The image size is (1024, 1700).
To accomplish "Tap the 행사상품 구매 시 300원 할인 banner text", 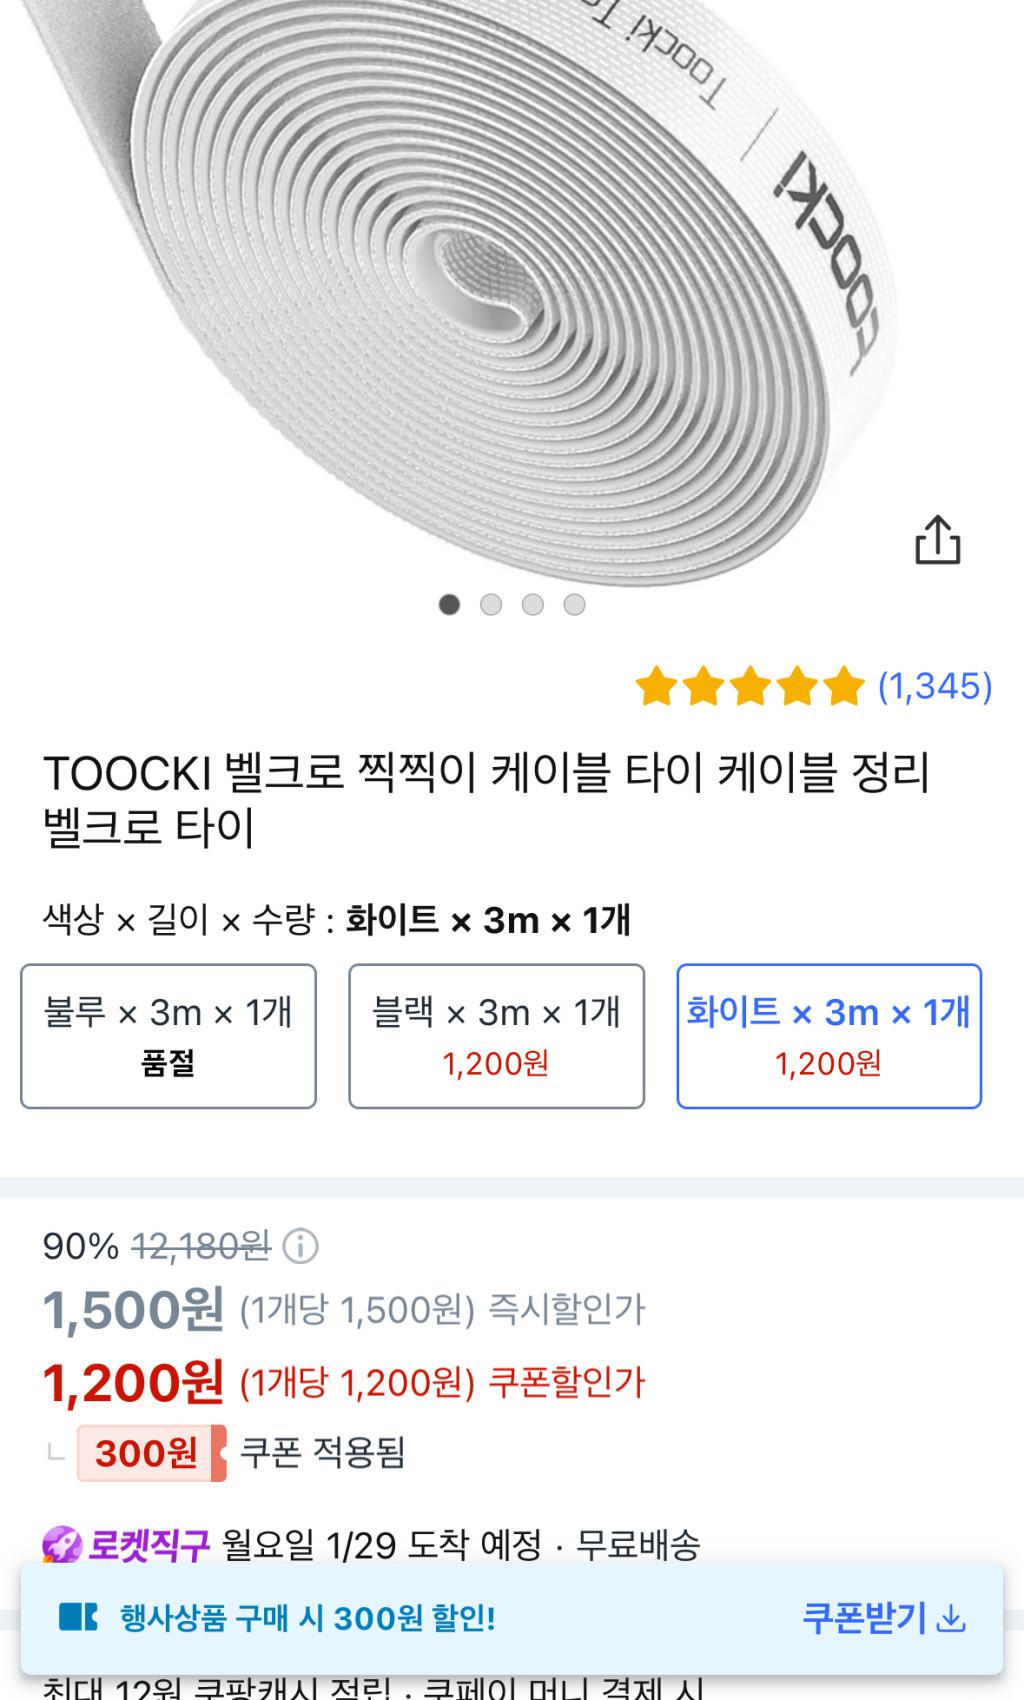I will tap(308, 1618).
